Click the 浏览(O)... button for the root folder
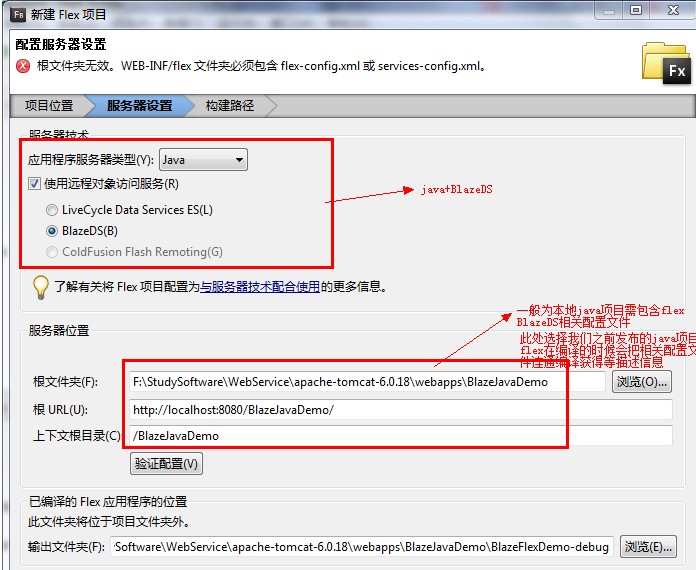This screenshot has height=570, width=696. 642,382
